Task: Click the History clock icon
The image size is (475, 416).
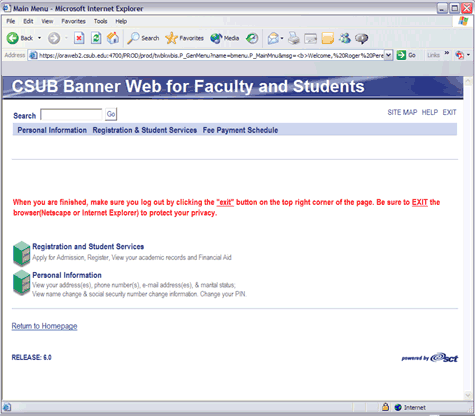Action: pyautogui.click(x=252, y=38)
